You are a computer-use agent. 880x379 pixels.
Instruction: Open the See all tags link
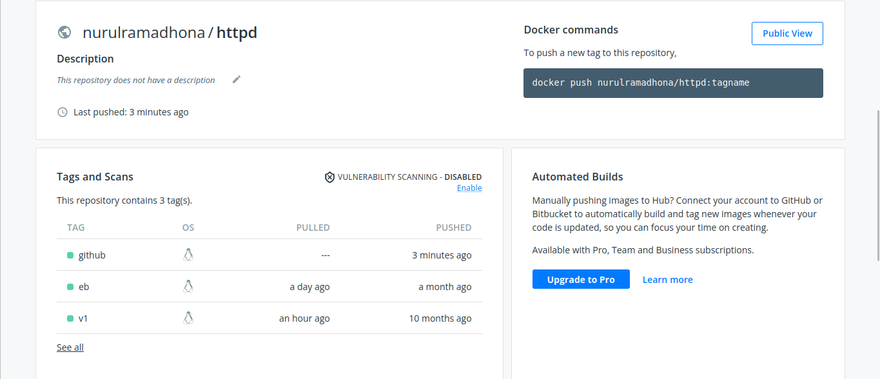[x=70, y=348]
